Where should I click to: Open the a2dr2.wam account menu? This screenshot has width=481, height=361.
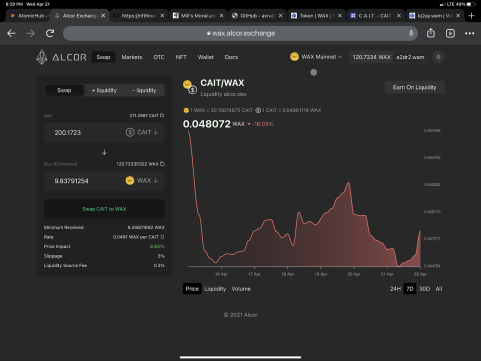click(410, 57)
